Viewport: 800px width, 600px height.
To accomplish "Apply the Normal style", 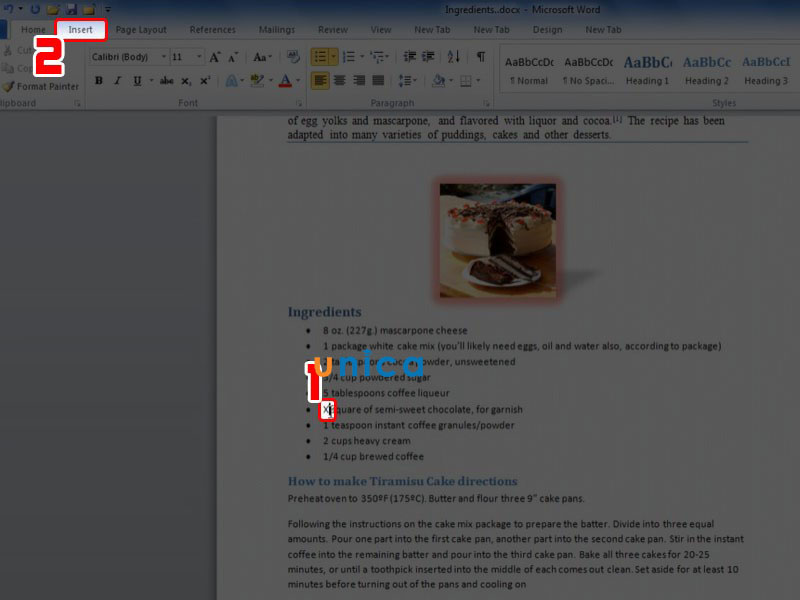I will 529,68.
